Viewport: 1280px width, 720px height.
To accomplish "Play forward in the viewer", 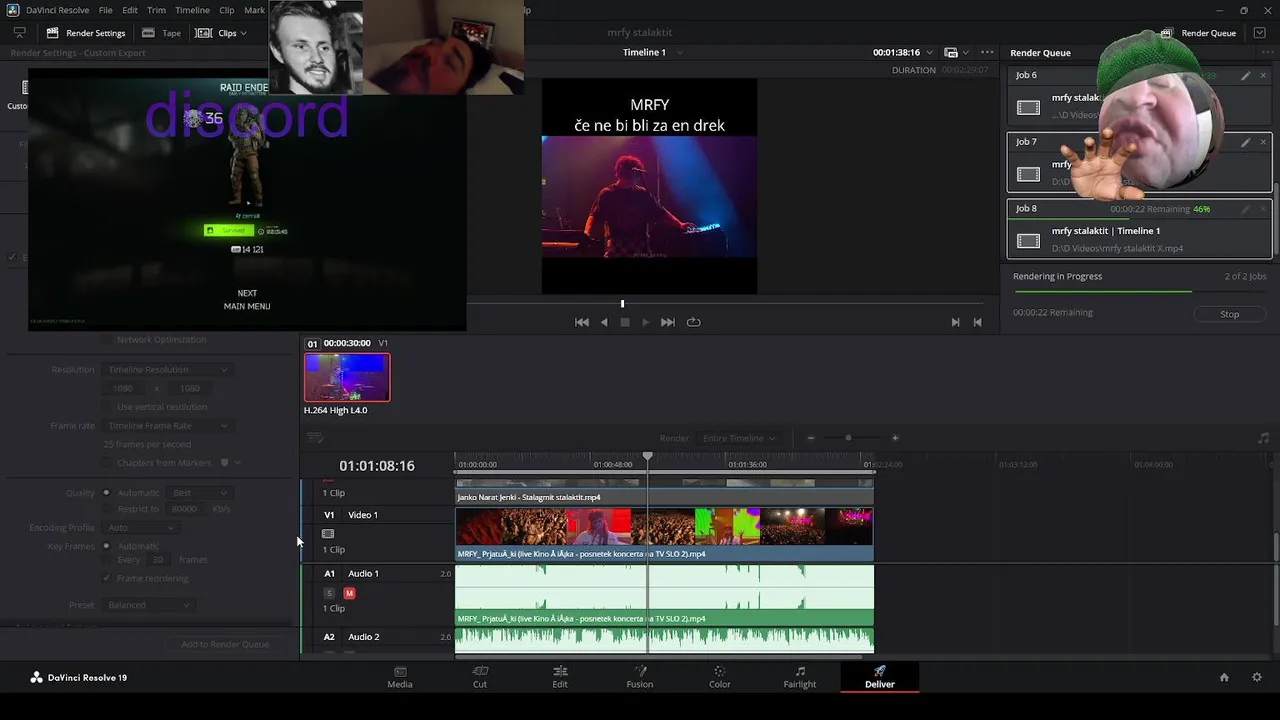I will coord(645,322).
